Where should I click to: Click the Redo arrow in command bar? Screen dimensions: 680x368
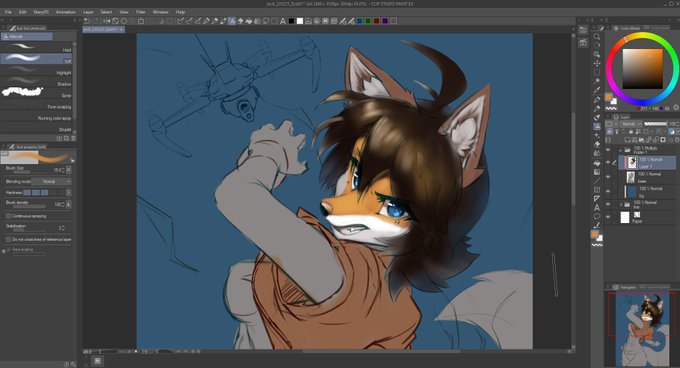(95, 21)
